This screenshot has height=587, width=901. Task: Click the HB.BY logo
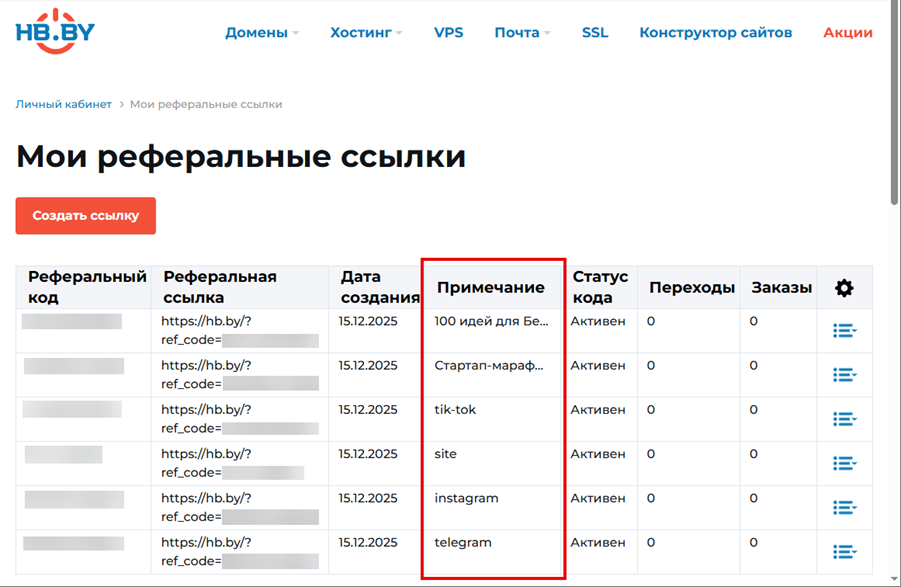[x=55, y=30]
